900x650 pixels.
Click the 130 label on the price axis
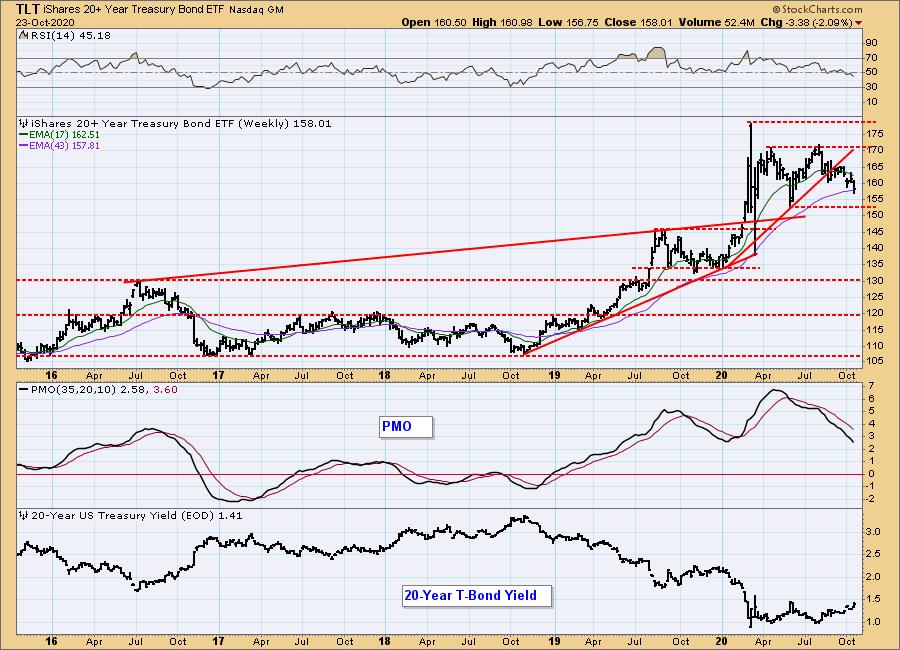tap(875, 280)
